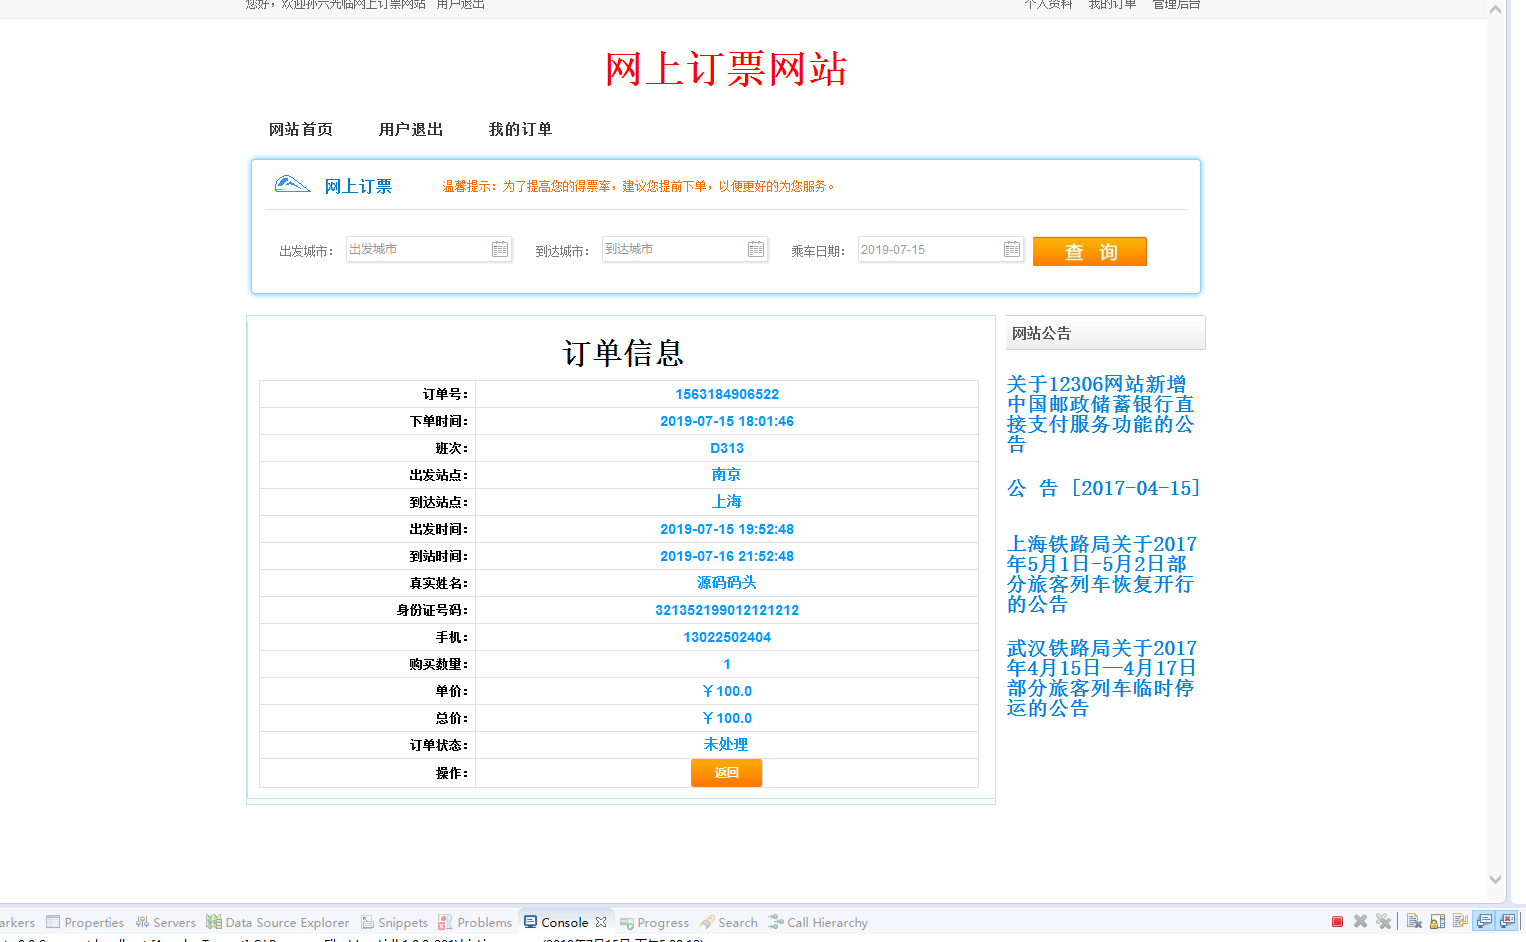Screen dimensions: 1526x942
Task: Clear the Console output
Action: tap(1413, 921)
